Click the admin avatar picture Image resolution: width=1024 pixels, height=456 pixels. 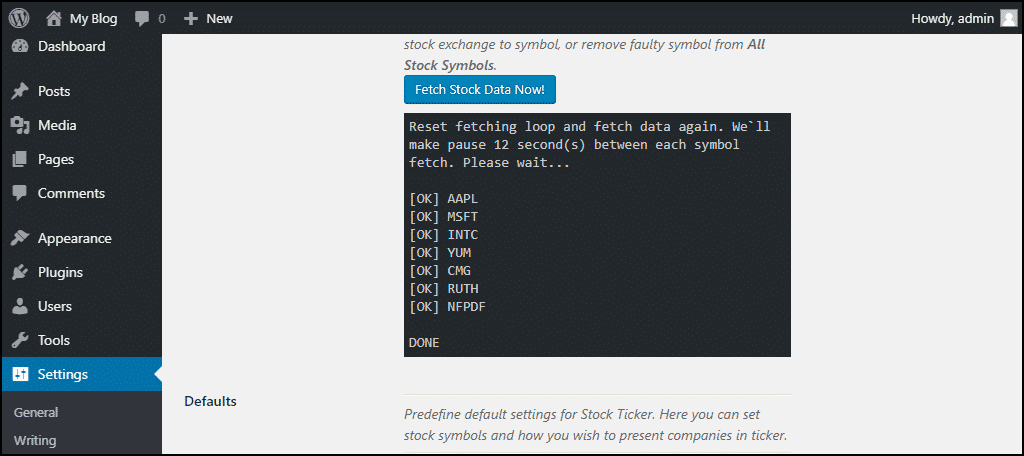[1008, 18]
